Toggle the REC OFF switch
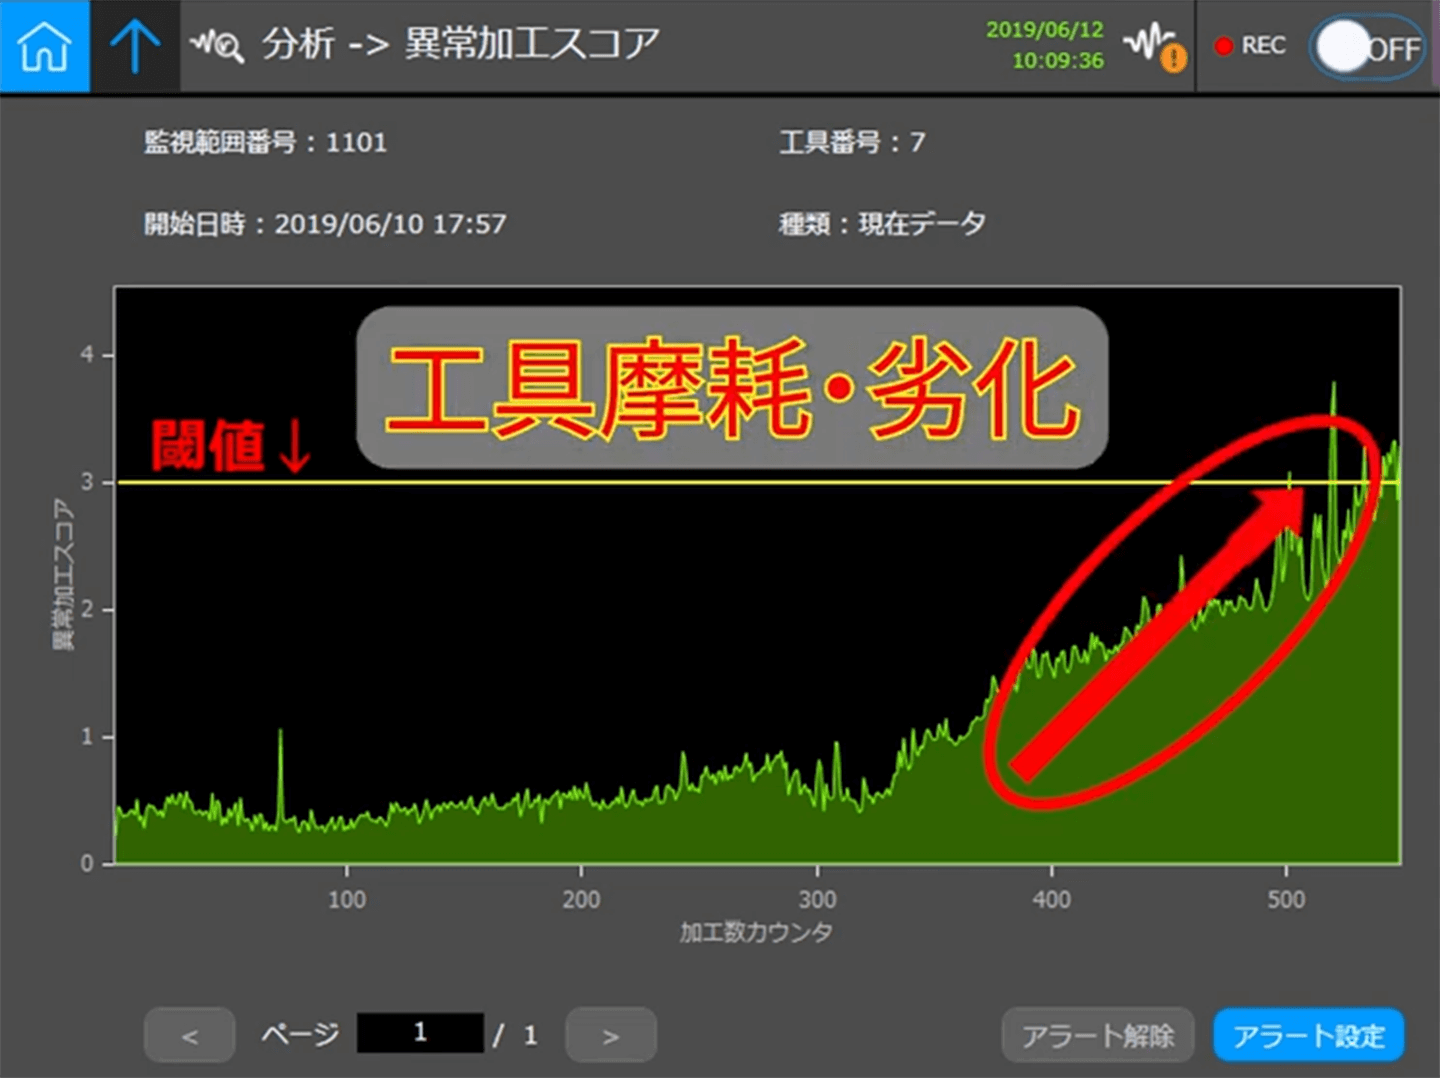Image resolution: width=1440 pixels, height=1078 pixels. 1367,47
